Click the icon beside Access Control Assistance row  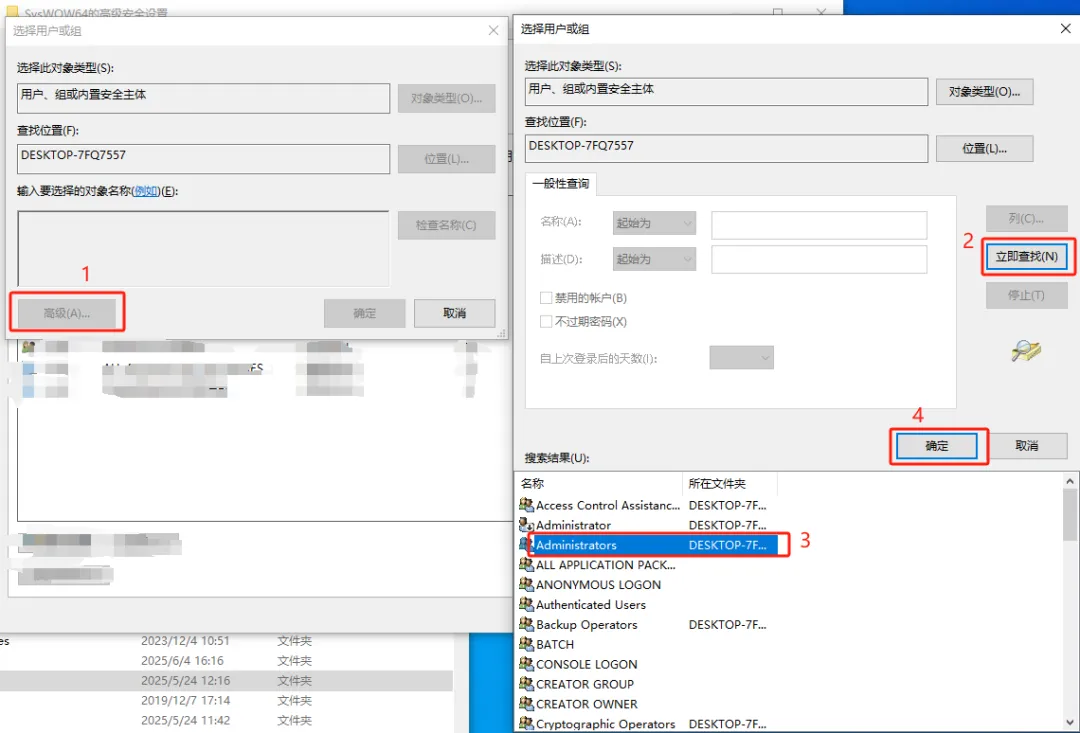[x=526, y=505]
